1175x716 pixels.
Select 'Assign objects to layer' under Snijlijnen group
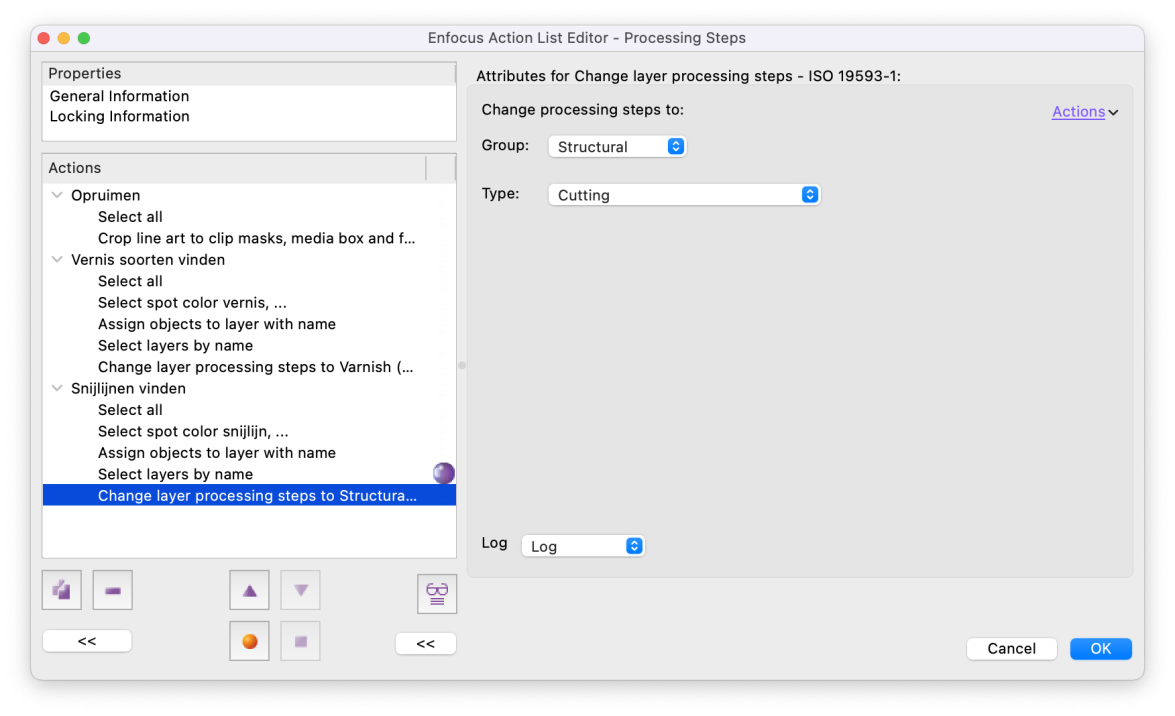217,453
